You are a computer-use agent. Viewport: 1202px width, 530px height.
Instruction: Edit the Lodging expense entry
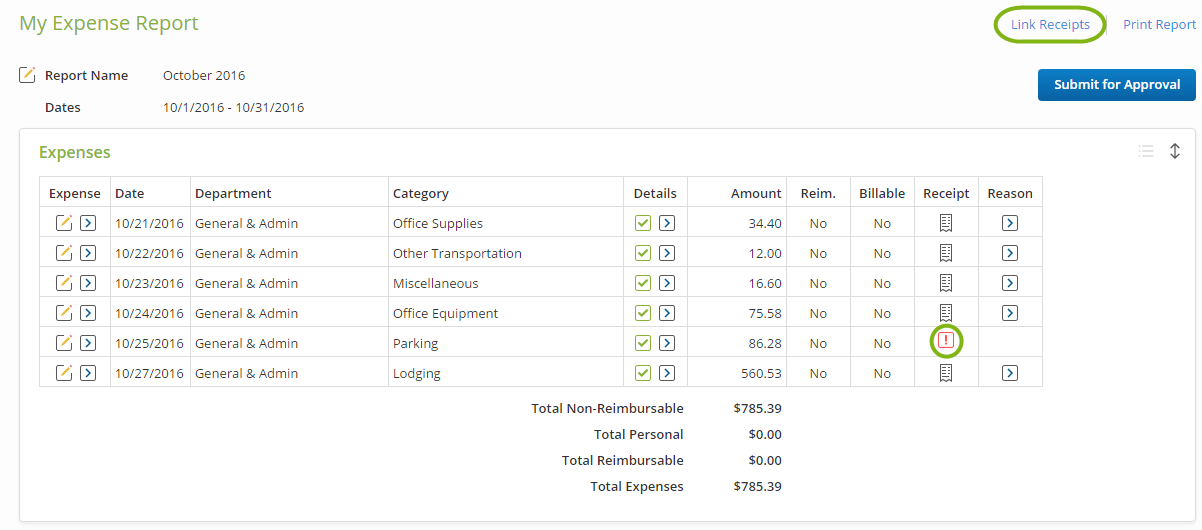point(64,373)
